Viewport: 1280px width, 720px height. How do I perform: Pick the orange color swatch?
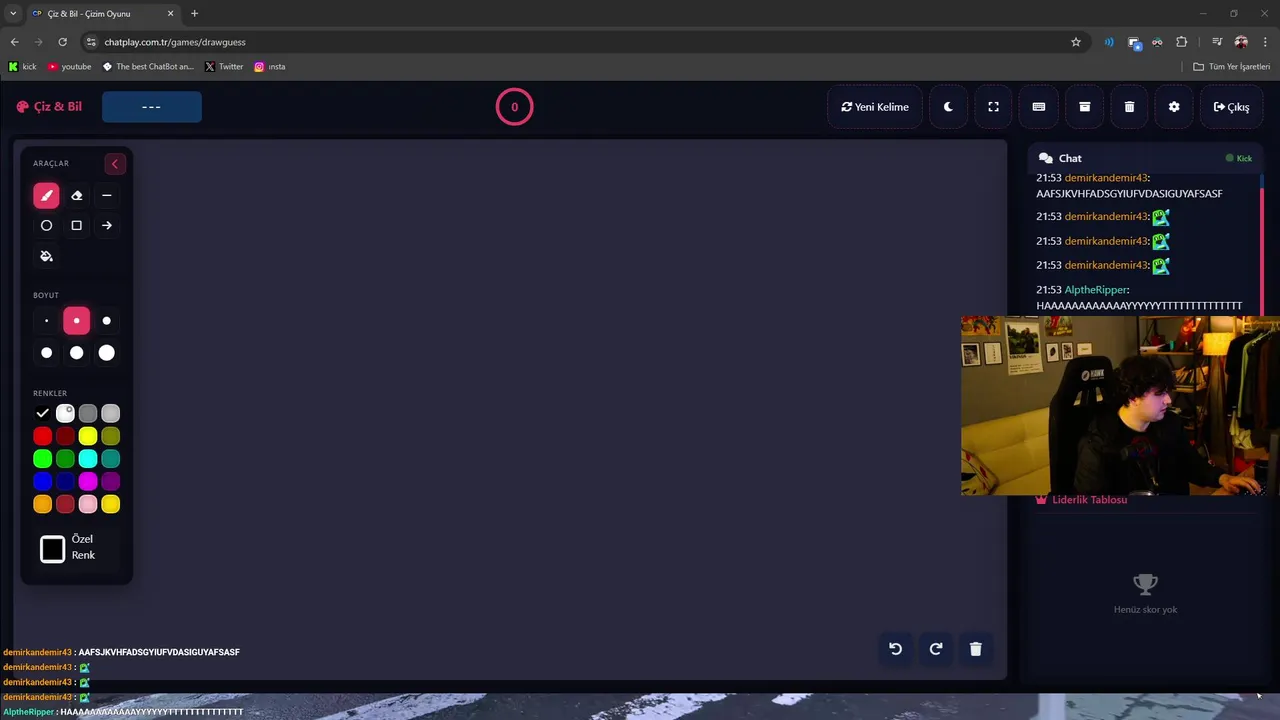[42, 504]
